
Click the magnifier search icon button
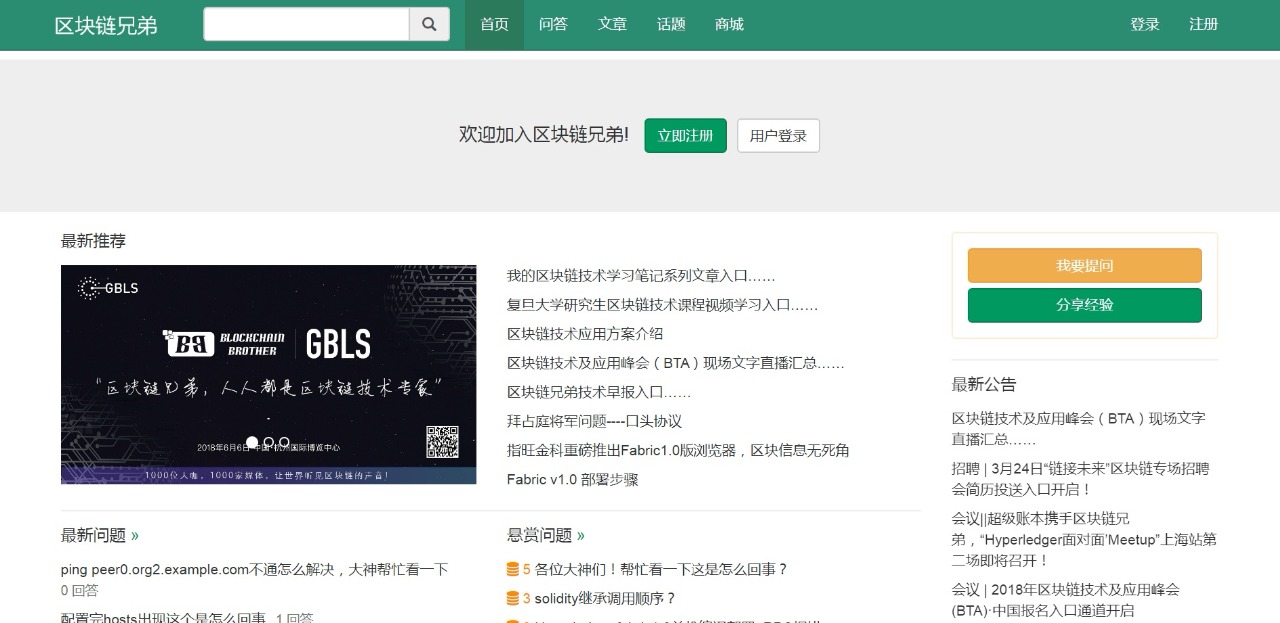pos(429,25)
